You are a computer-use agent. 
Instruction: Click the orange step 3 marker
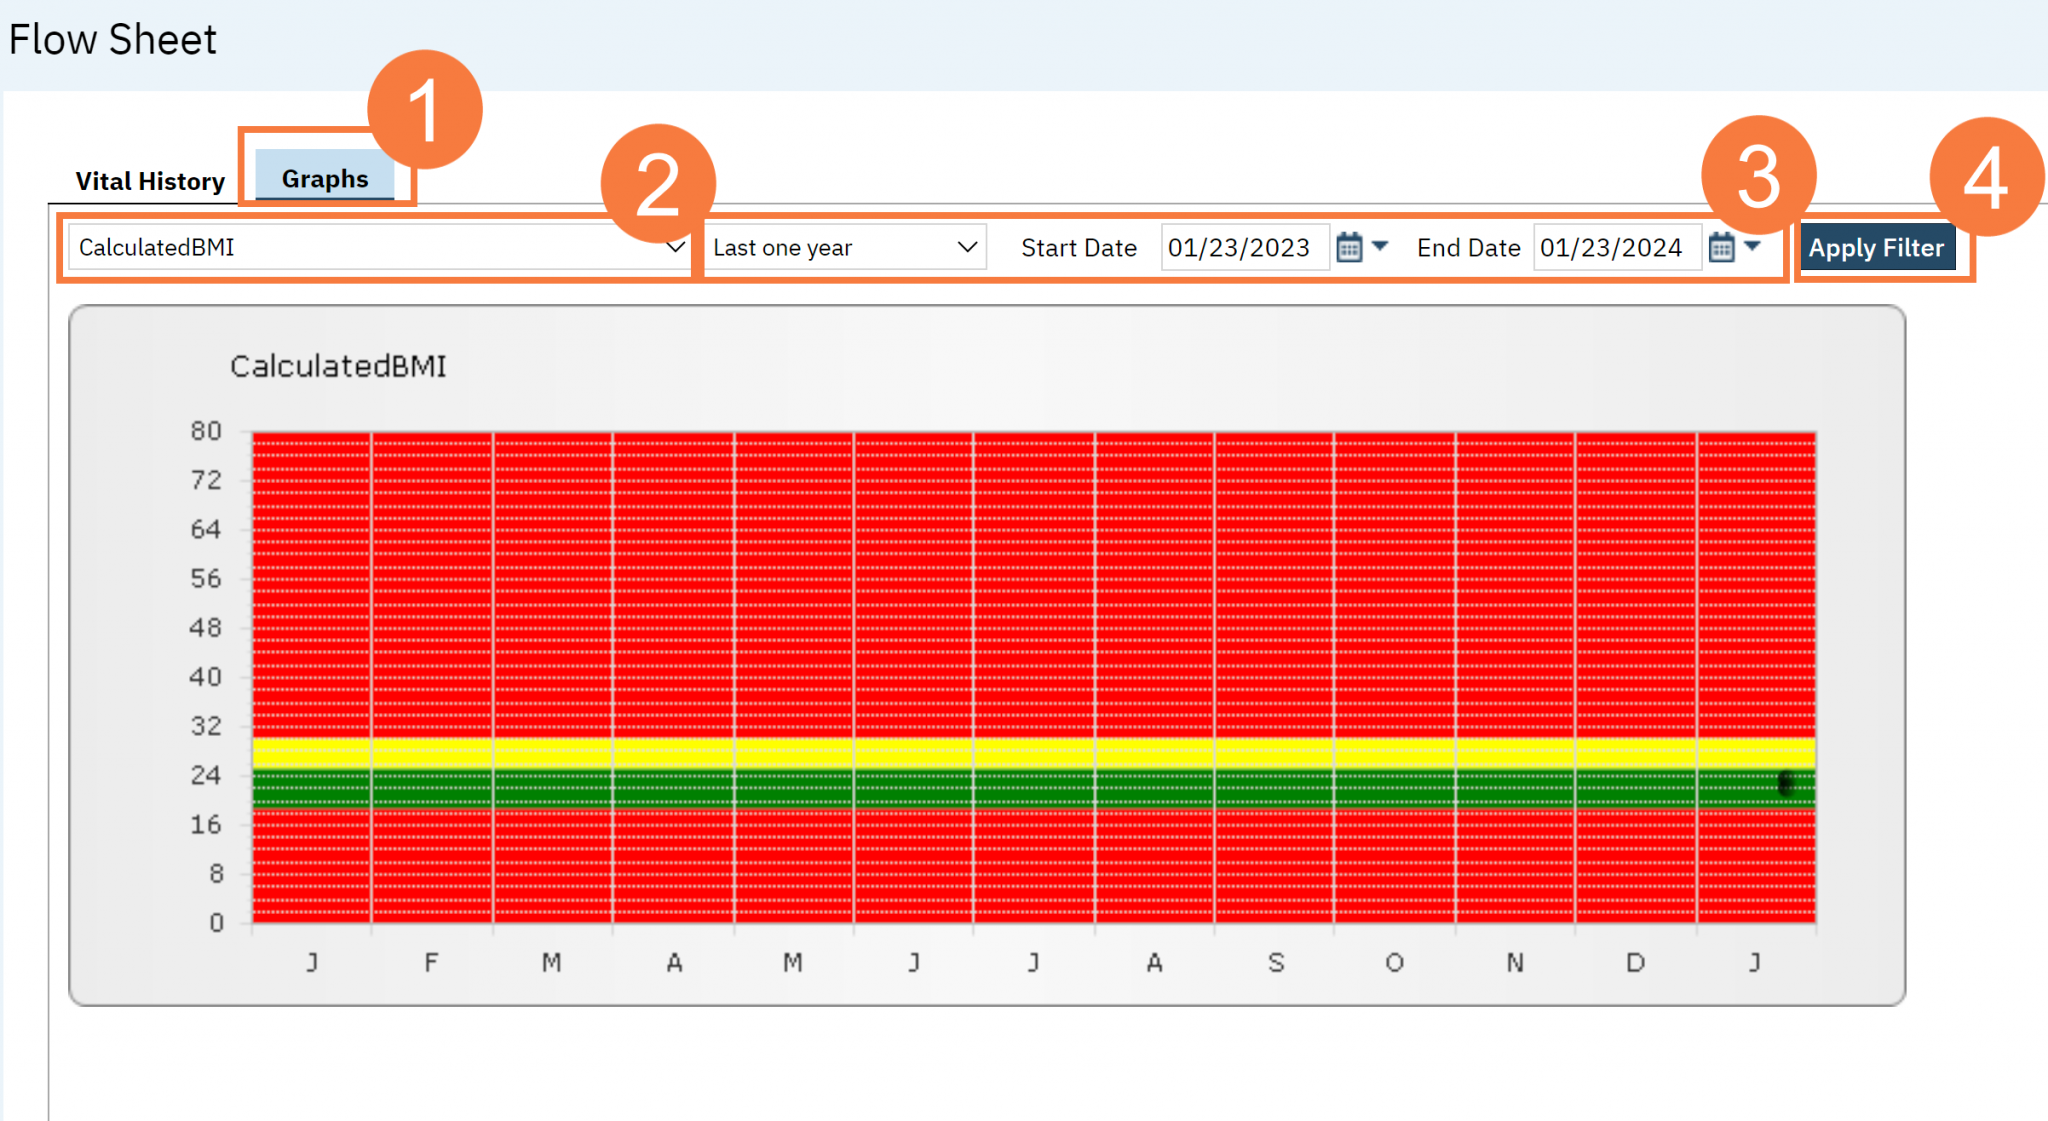point(1758,175)
